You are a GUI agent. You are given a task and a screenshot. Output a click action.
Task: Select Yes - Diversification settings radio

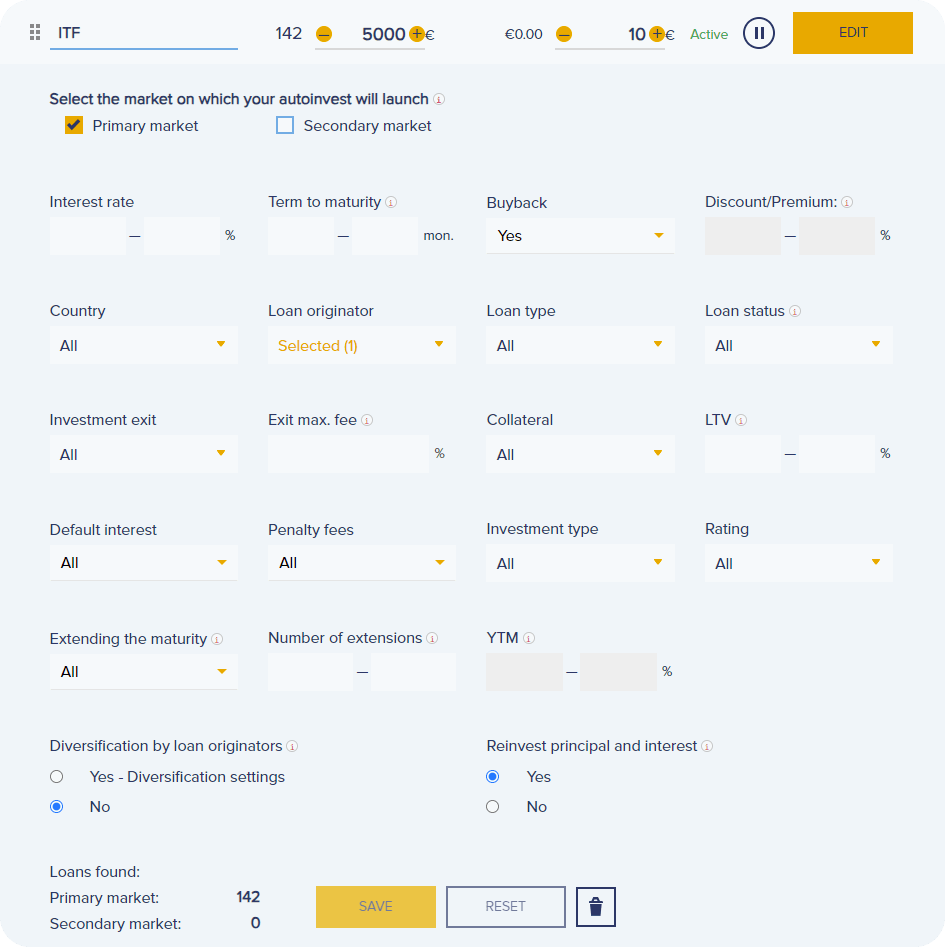57,777
